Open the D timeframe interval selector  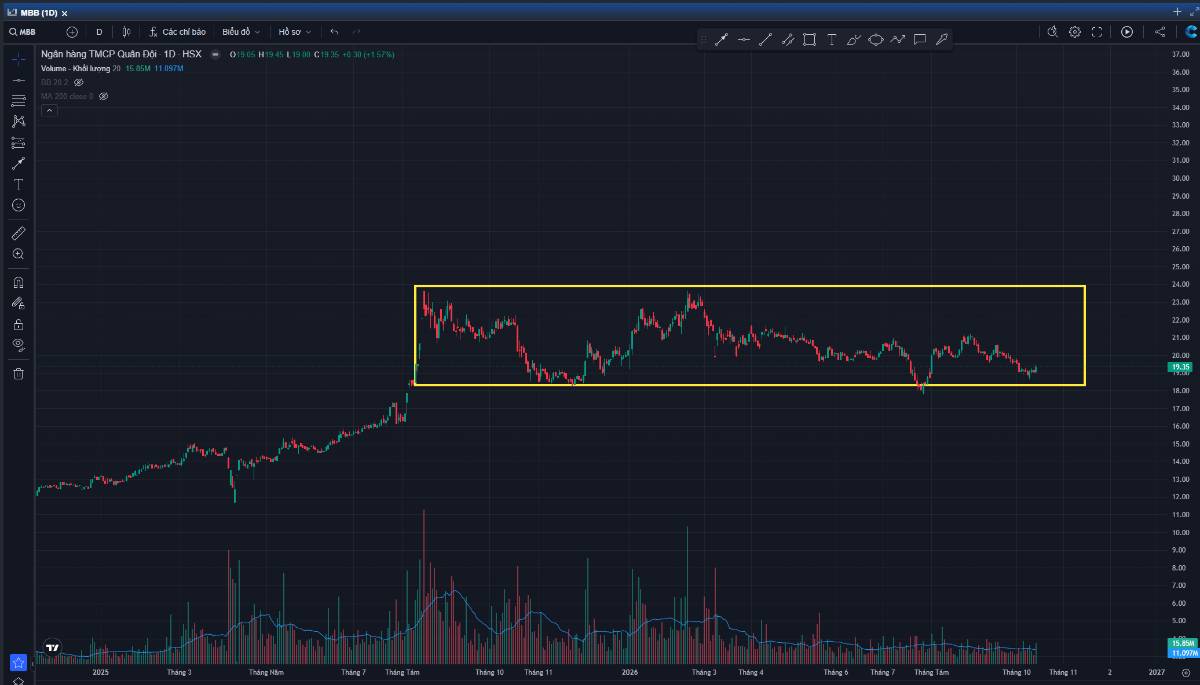(x=99, y=32)
